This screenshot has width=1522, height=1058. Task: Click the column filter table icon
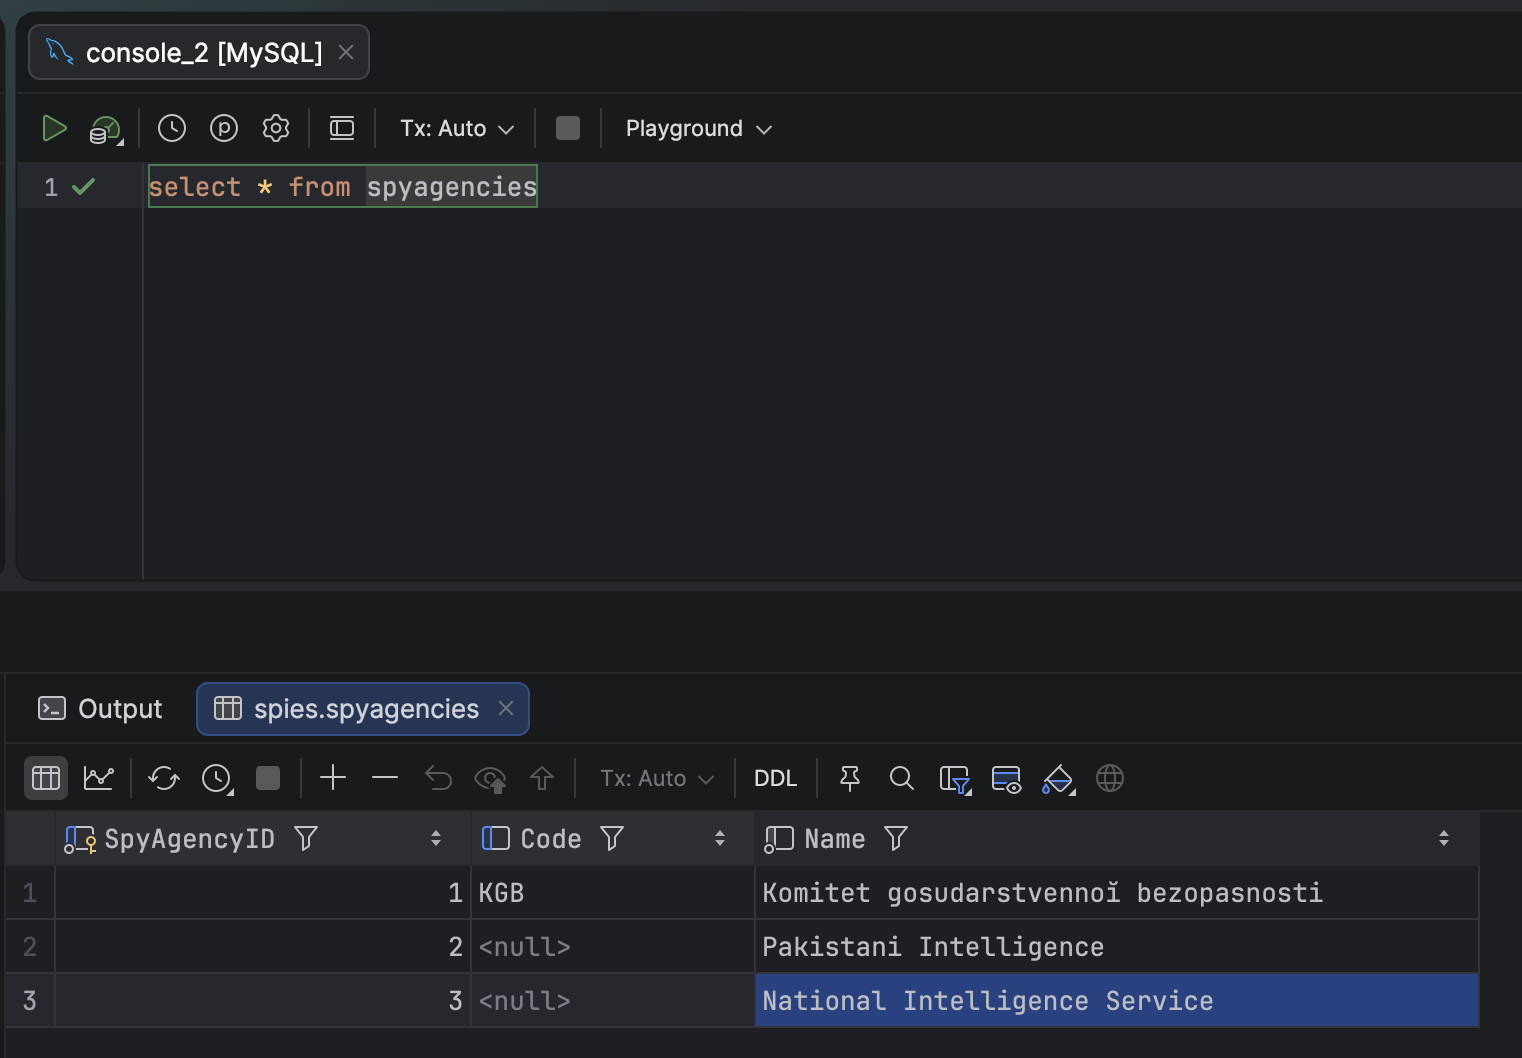coord(955,779)
